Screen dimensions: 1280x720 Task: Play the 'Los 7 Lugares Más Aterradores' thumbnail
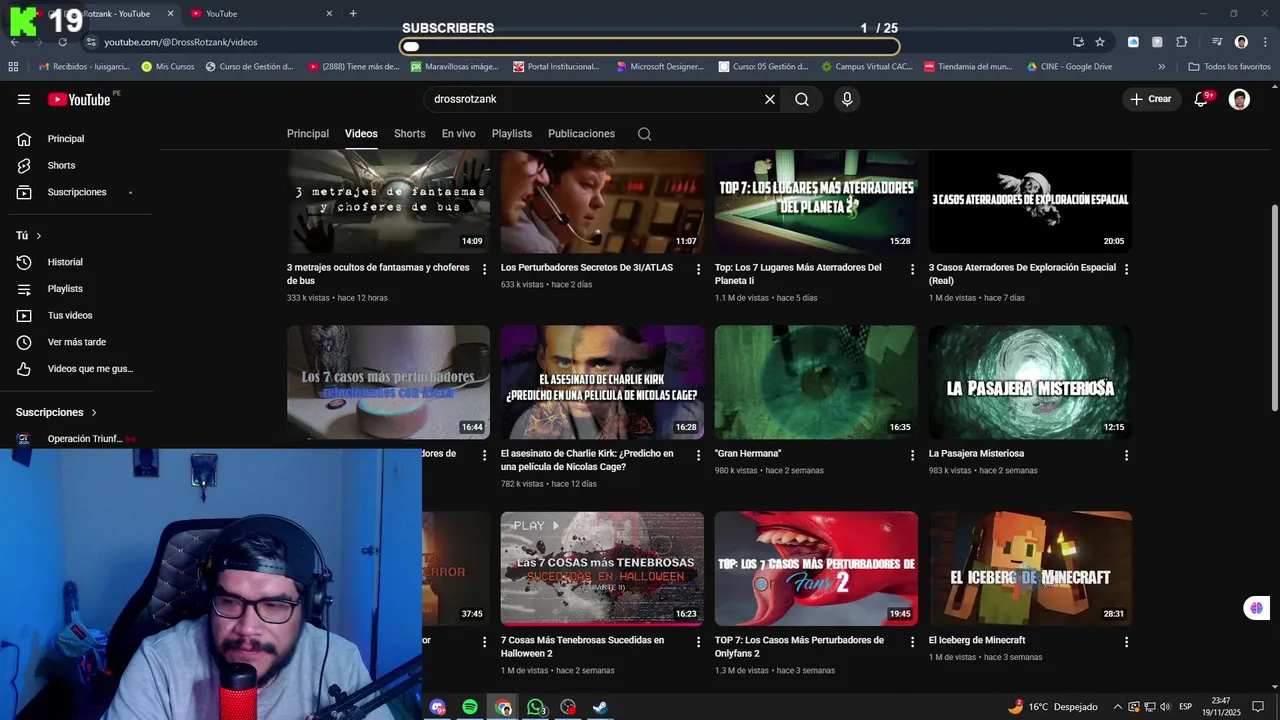[816, 201]
